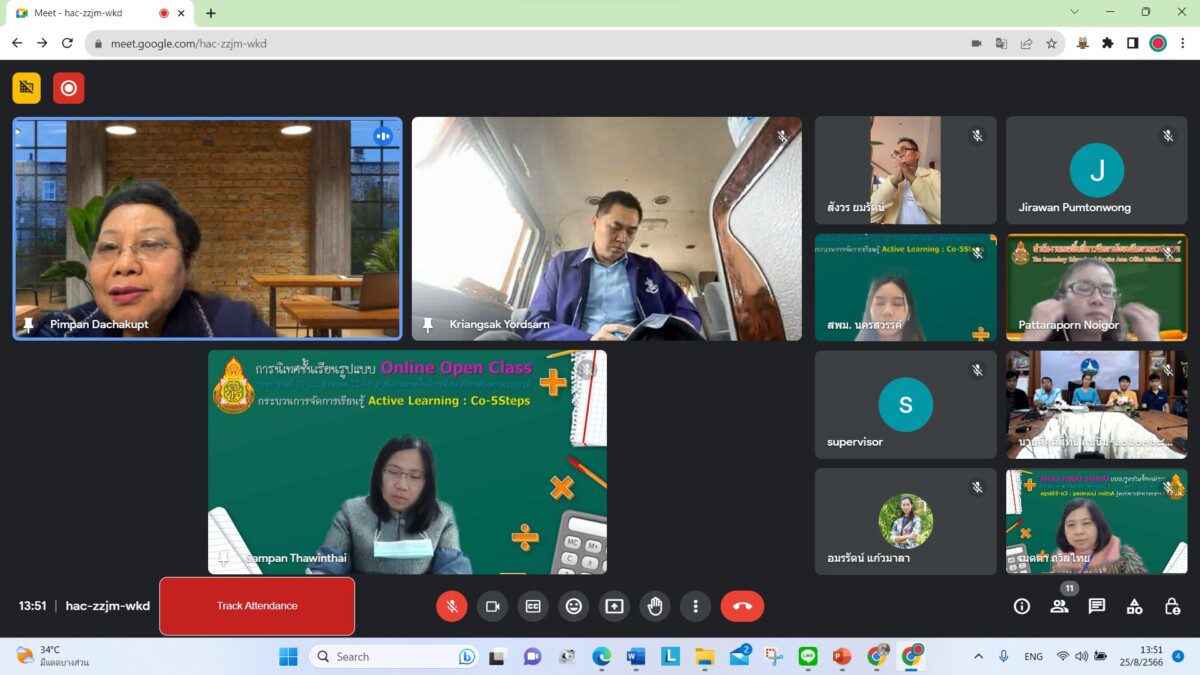Viewport: 1200px width, 675px height.
Task: Leave the call with the red hang-up button
Action: click(x=742, y=606)
